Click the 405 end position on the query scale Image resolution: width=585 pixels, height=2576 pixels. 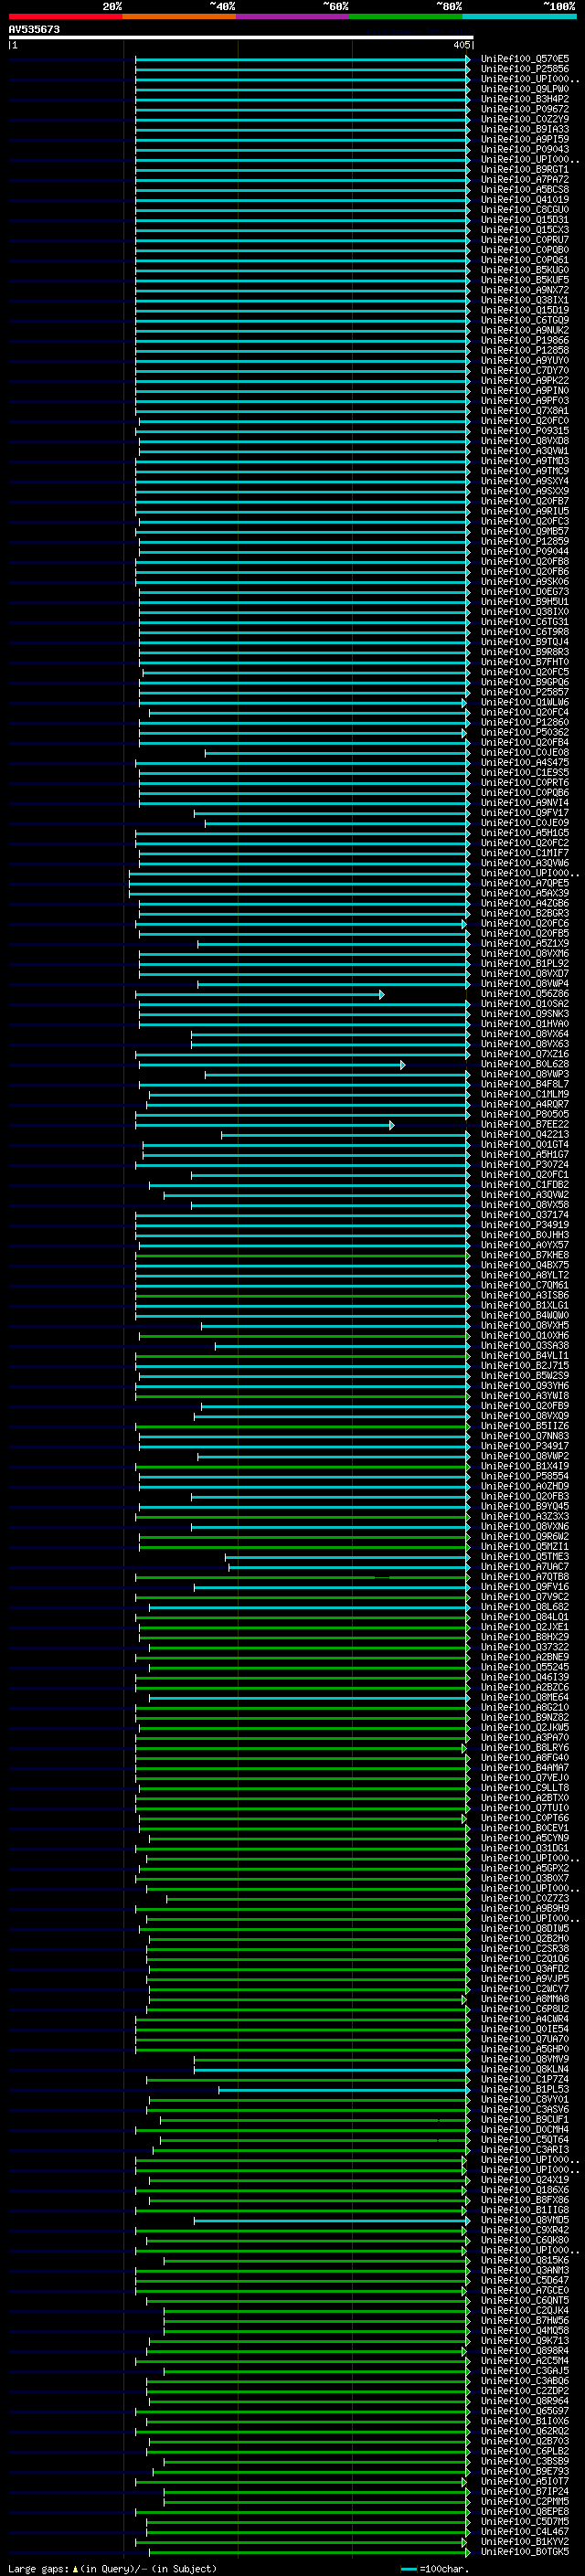pyautogui.click(x=461, y=45)
